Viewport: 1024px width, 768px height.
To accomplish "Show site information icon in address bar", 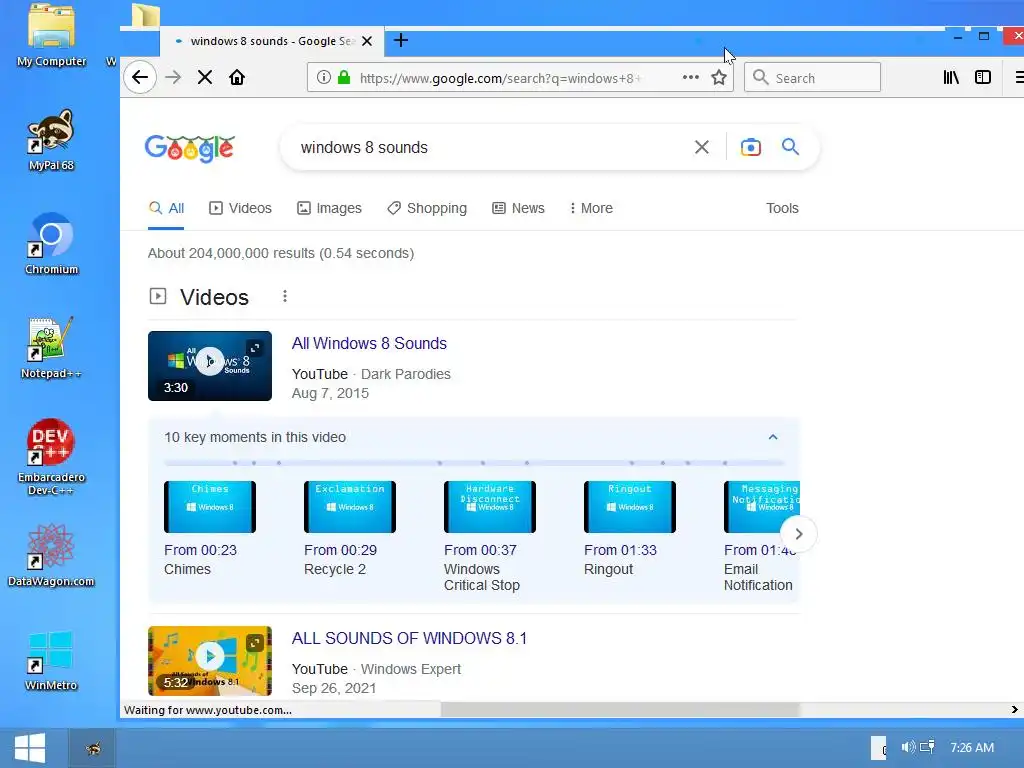I will [x=323, y=78].
